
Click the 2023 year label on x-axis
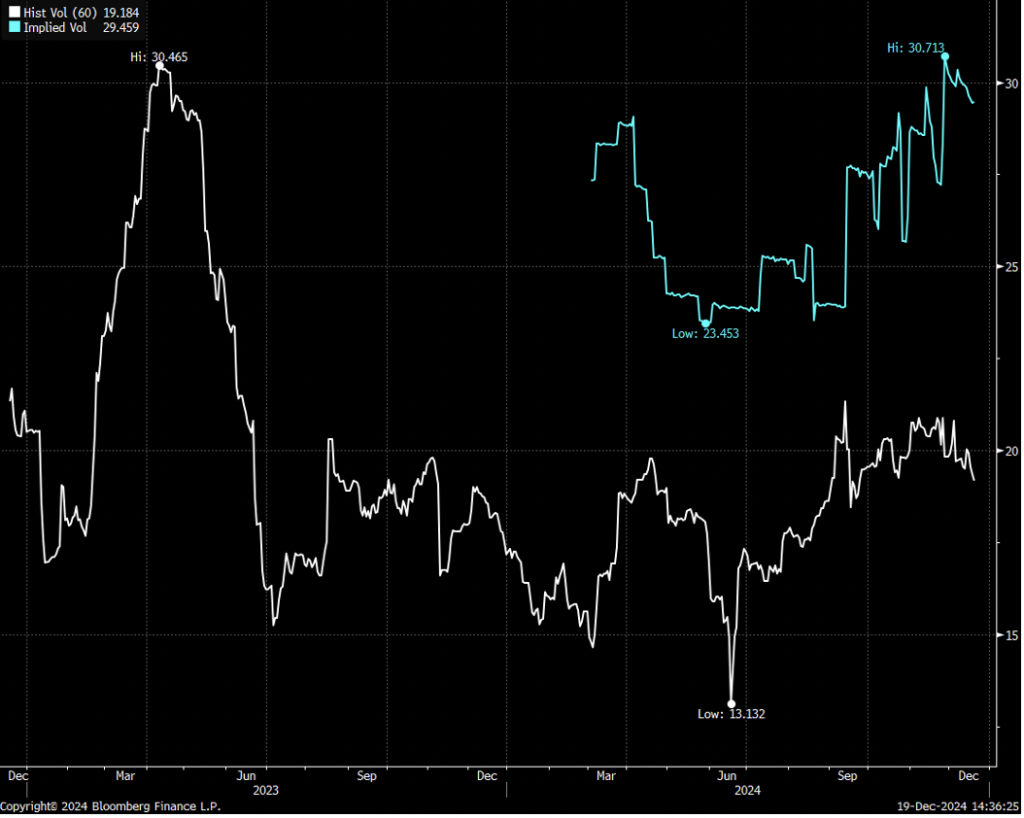click(x=266, y=791)
